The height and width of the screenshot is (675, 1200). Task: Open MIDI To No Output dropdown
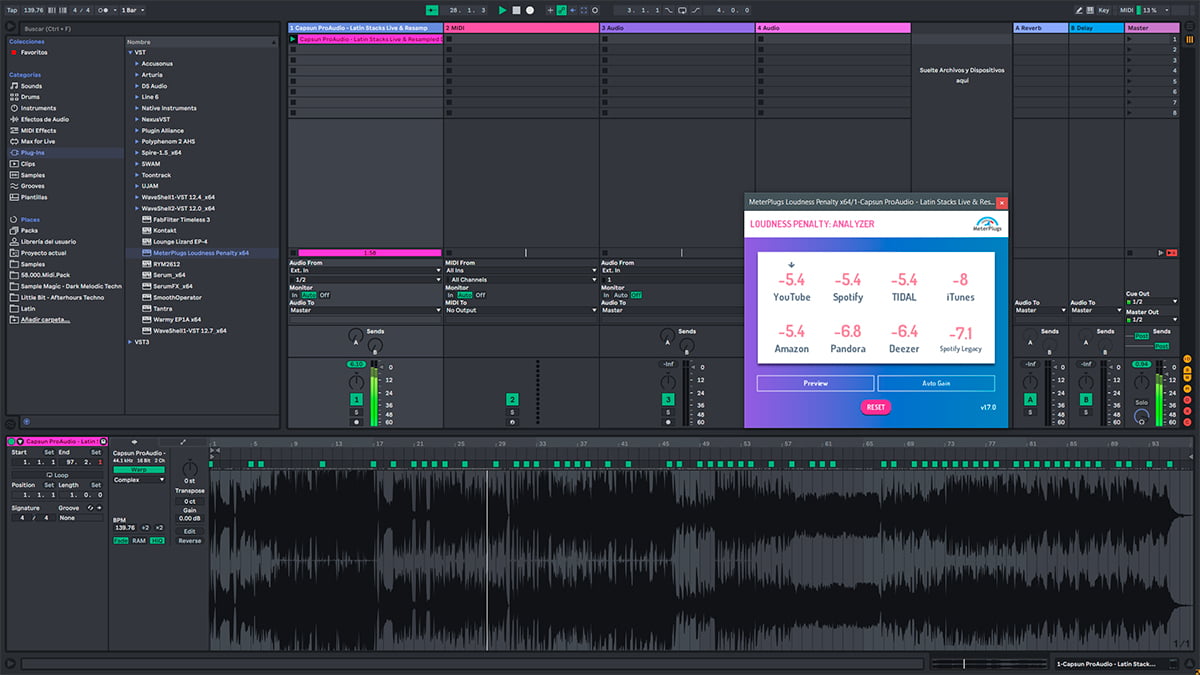(521, 310)
